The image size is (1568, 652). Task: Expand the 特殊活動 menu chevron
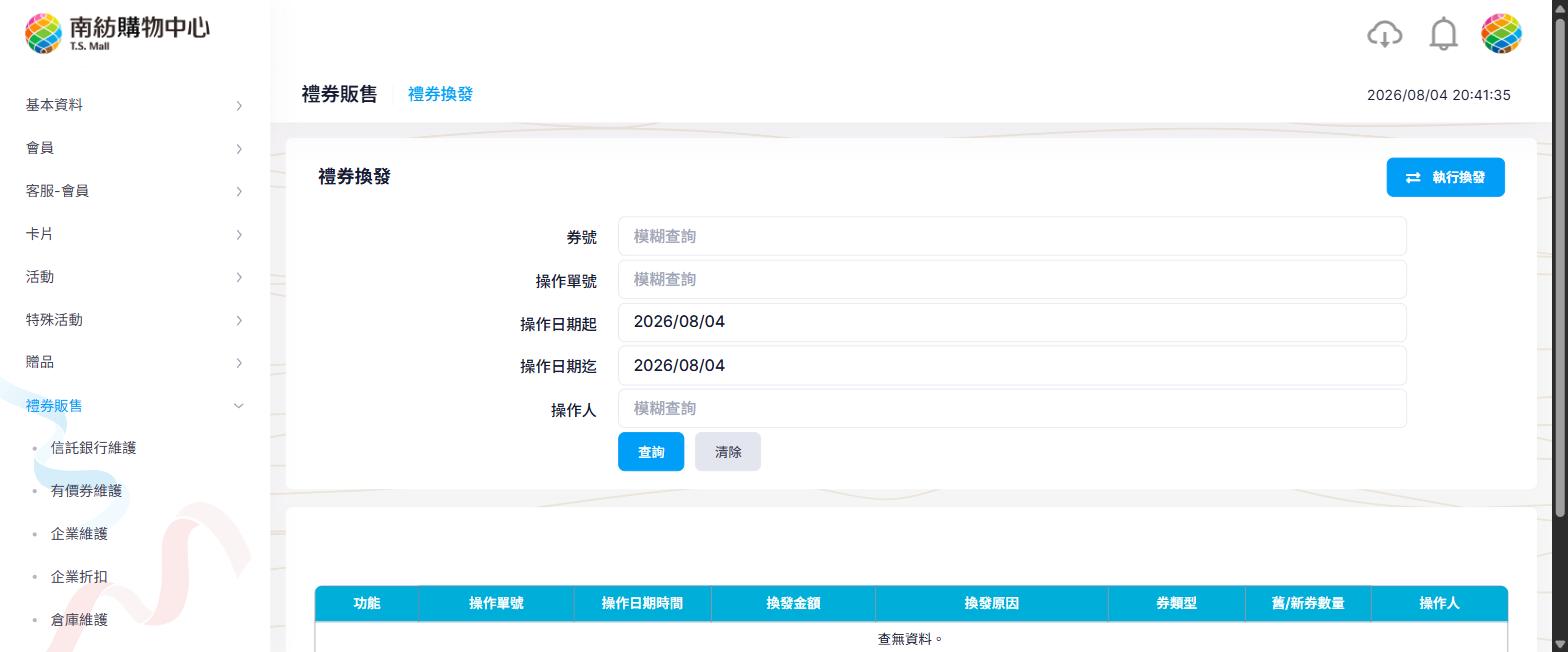coord(239,321)
